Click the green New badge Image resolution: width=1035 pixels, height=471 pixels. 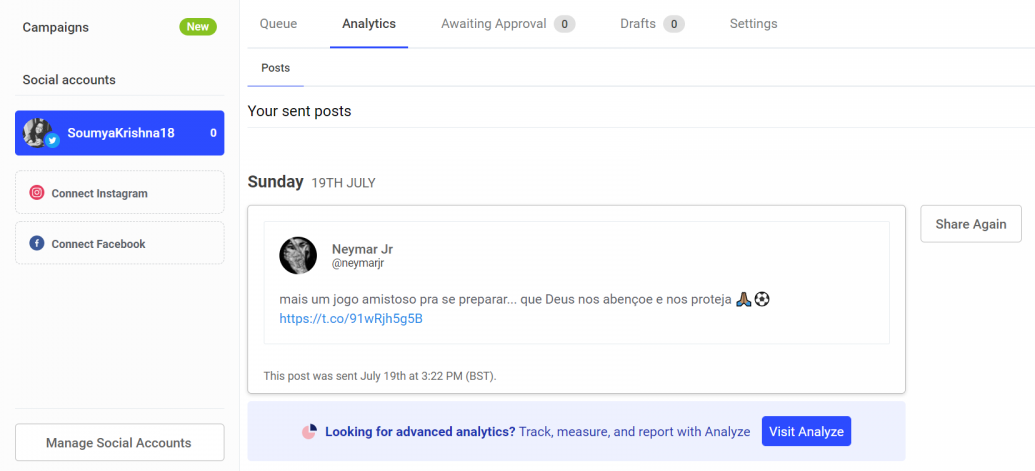(198, 27)
